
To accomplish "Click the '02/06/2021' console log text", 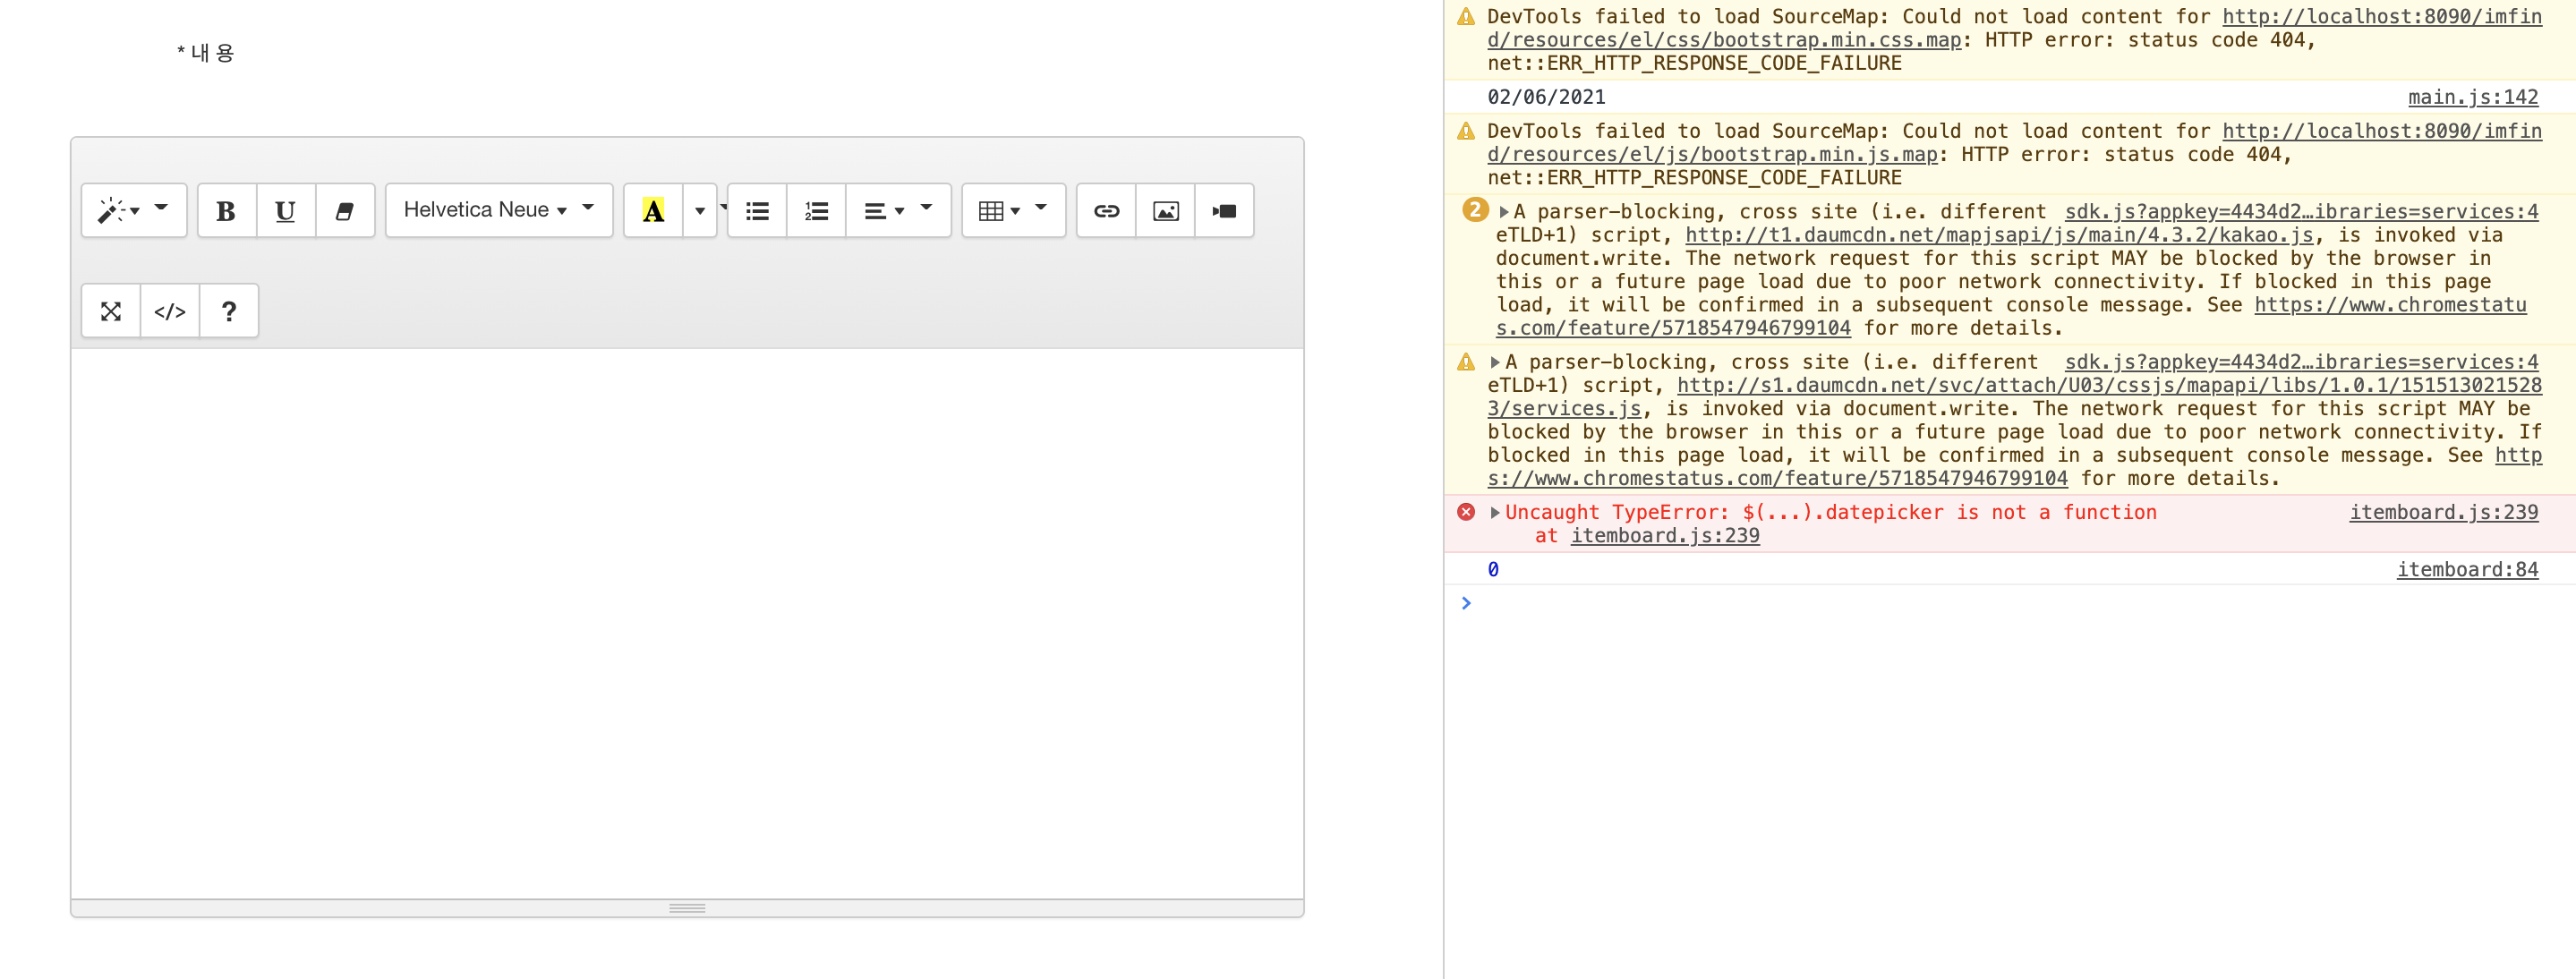I will click(1546, 97).
